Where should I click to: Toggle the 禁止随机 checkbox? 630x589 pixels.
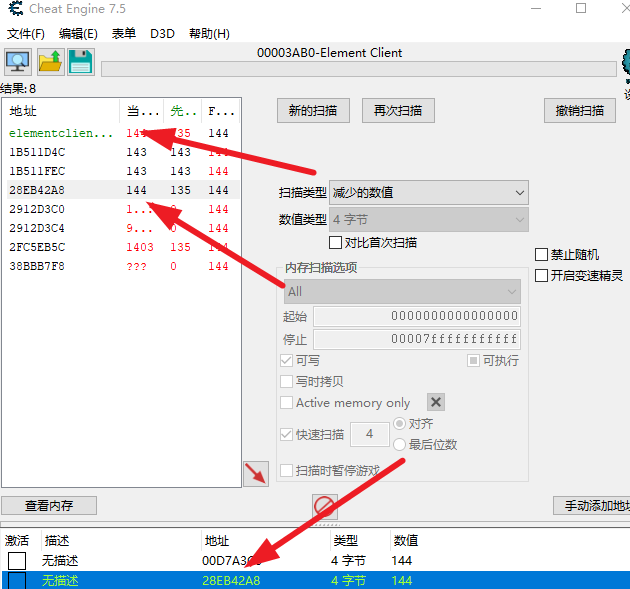point(541,255)
